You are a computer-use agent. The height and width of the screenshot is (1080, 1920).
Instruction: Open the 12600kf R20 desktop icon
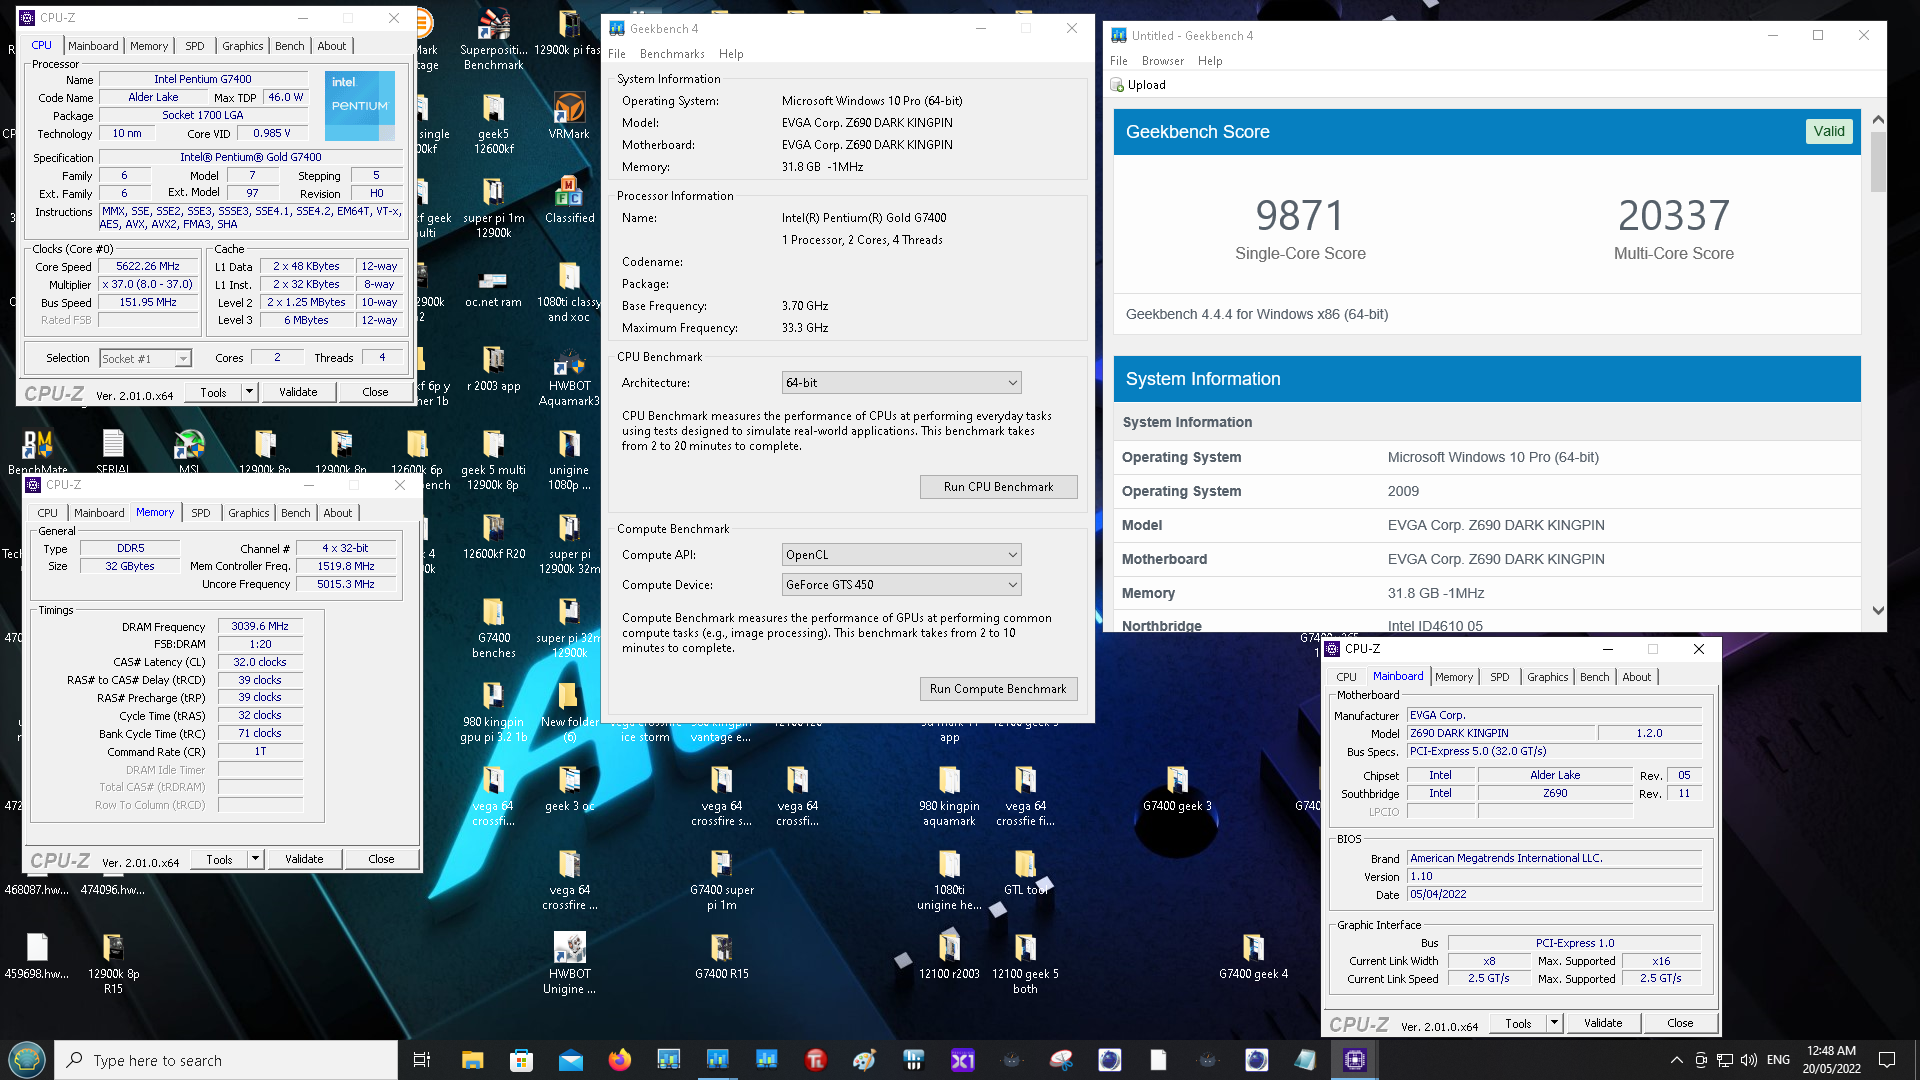493,536
